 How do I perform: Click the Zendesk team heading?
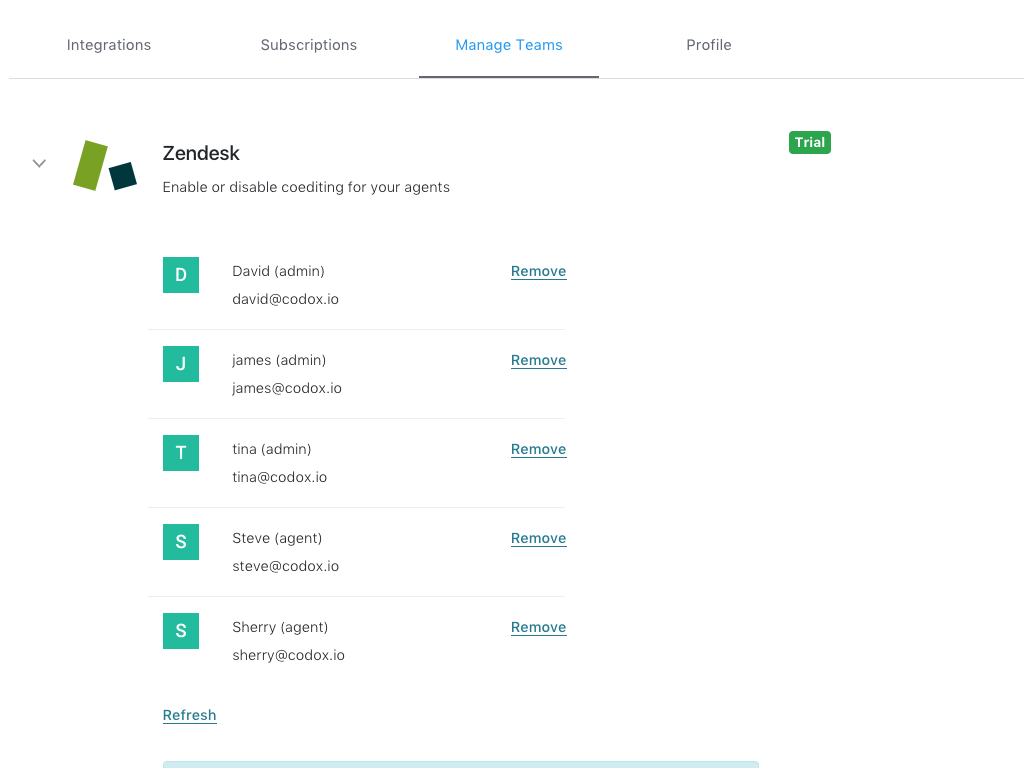[x=201, y=153]
